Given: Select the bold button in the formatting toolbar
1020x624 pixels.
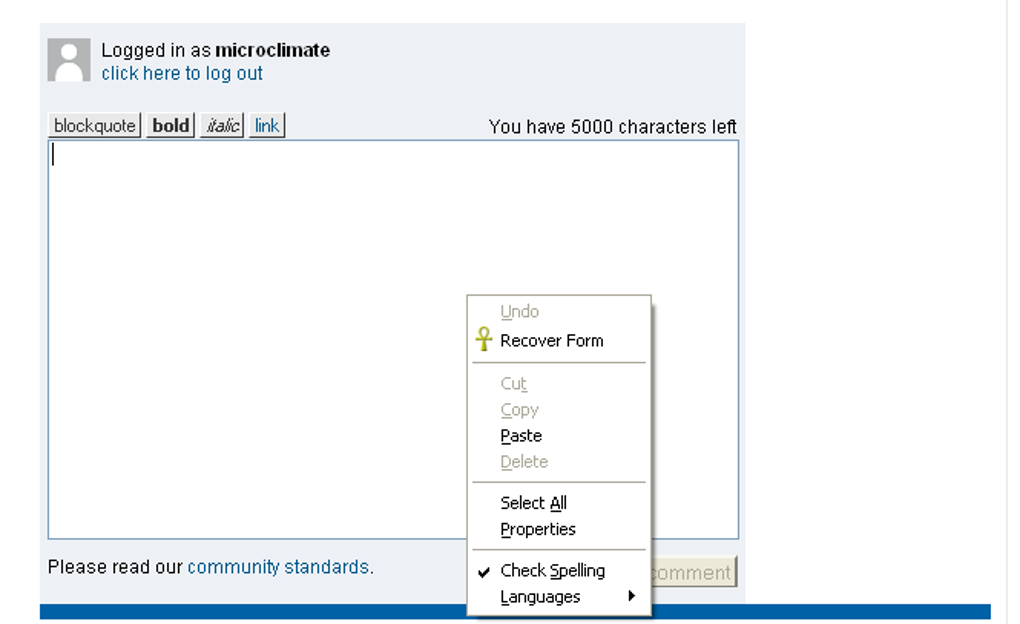Looking at the screenshot, I should 169,125.
